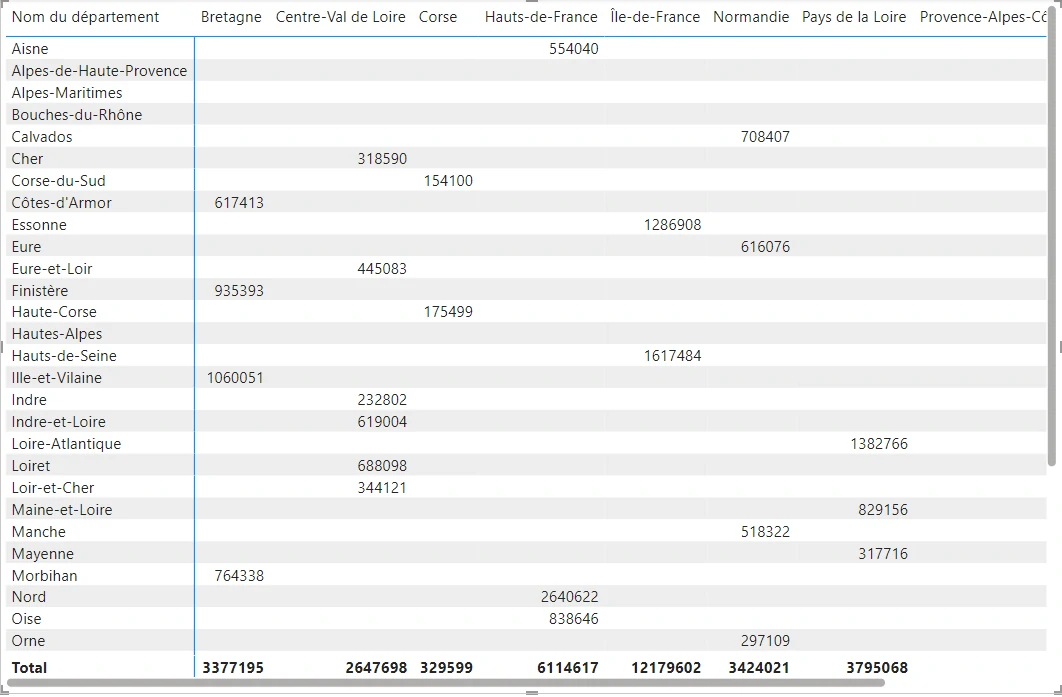
Task: Click the Centre-Val de Loire column header
Action: pos(340,17)
